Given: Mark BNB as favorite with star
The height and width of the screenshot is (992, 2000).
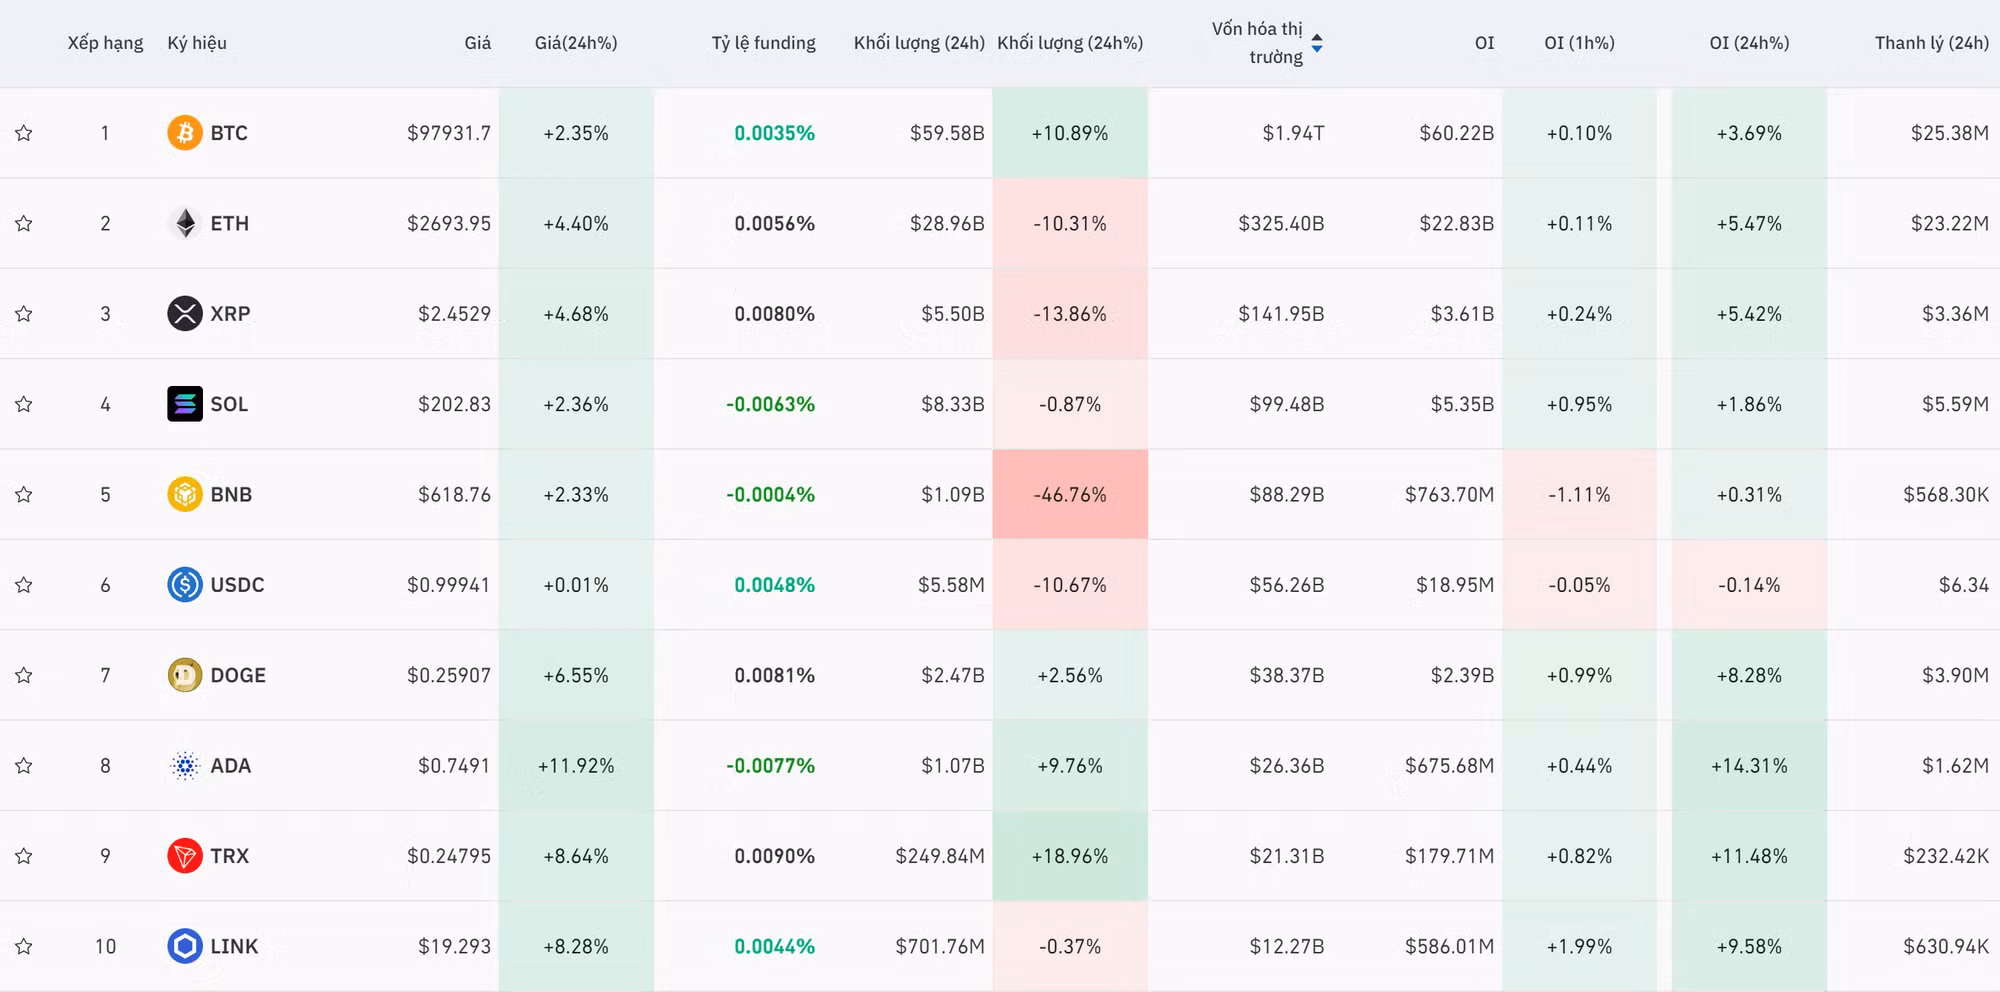Looking at the screenshot, I should coord(24,494).
